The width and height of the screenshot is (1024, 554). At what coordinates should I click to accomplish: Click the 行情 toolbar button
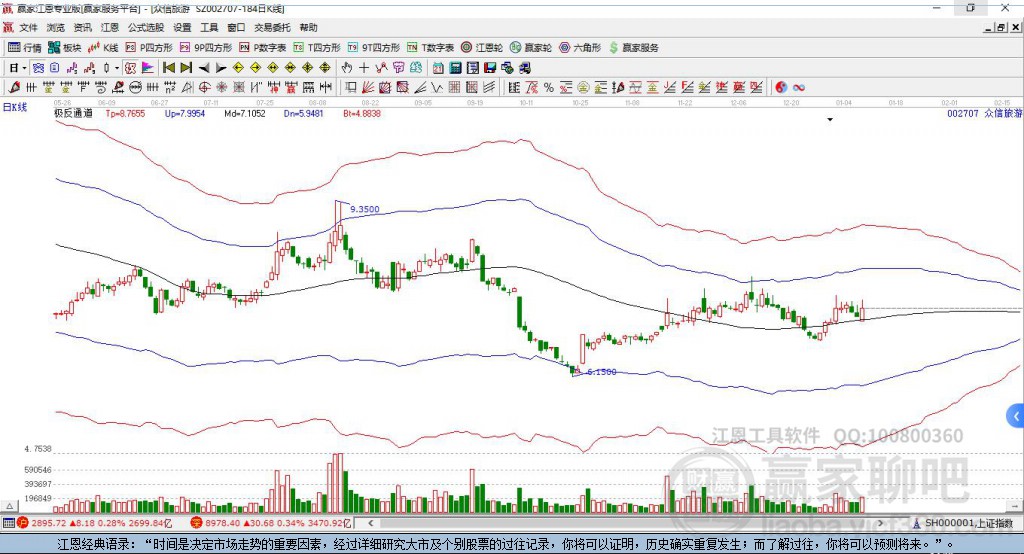click(x=25, y=48)
